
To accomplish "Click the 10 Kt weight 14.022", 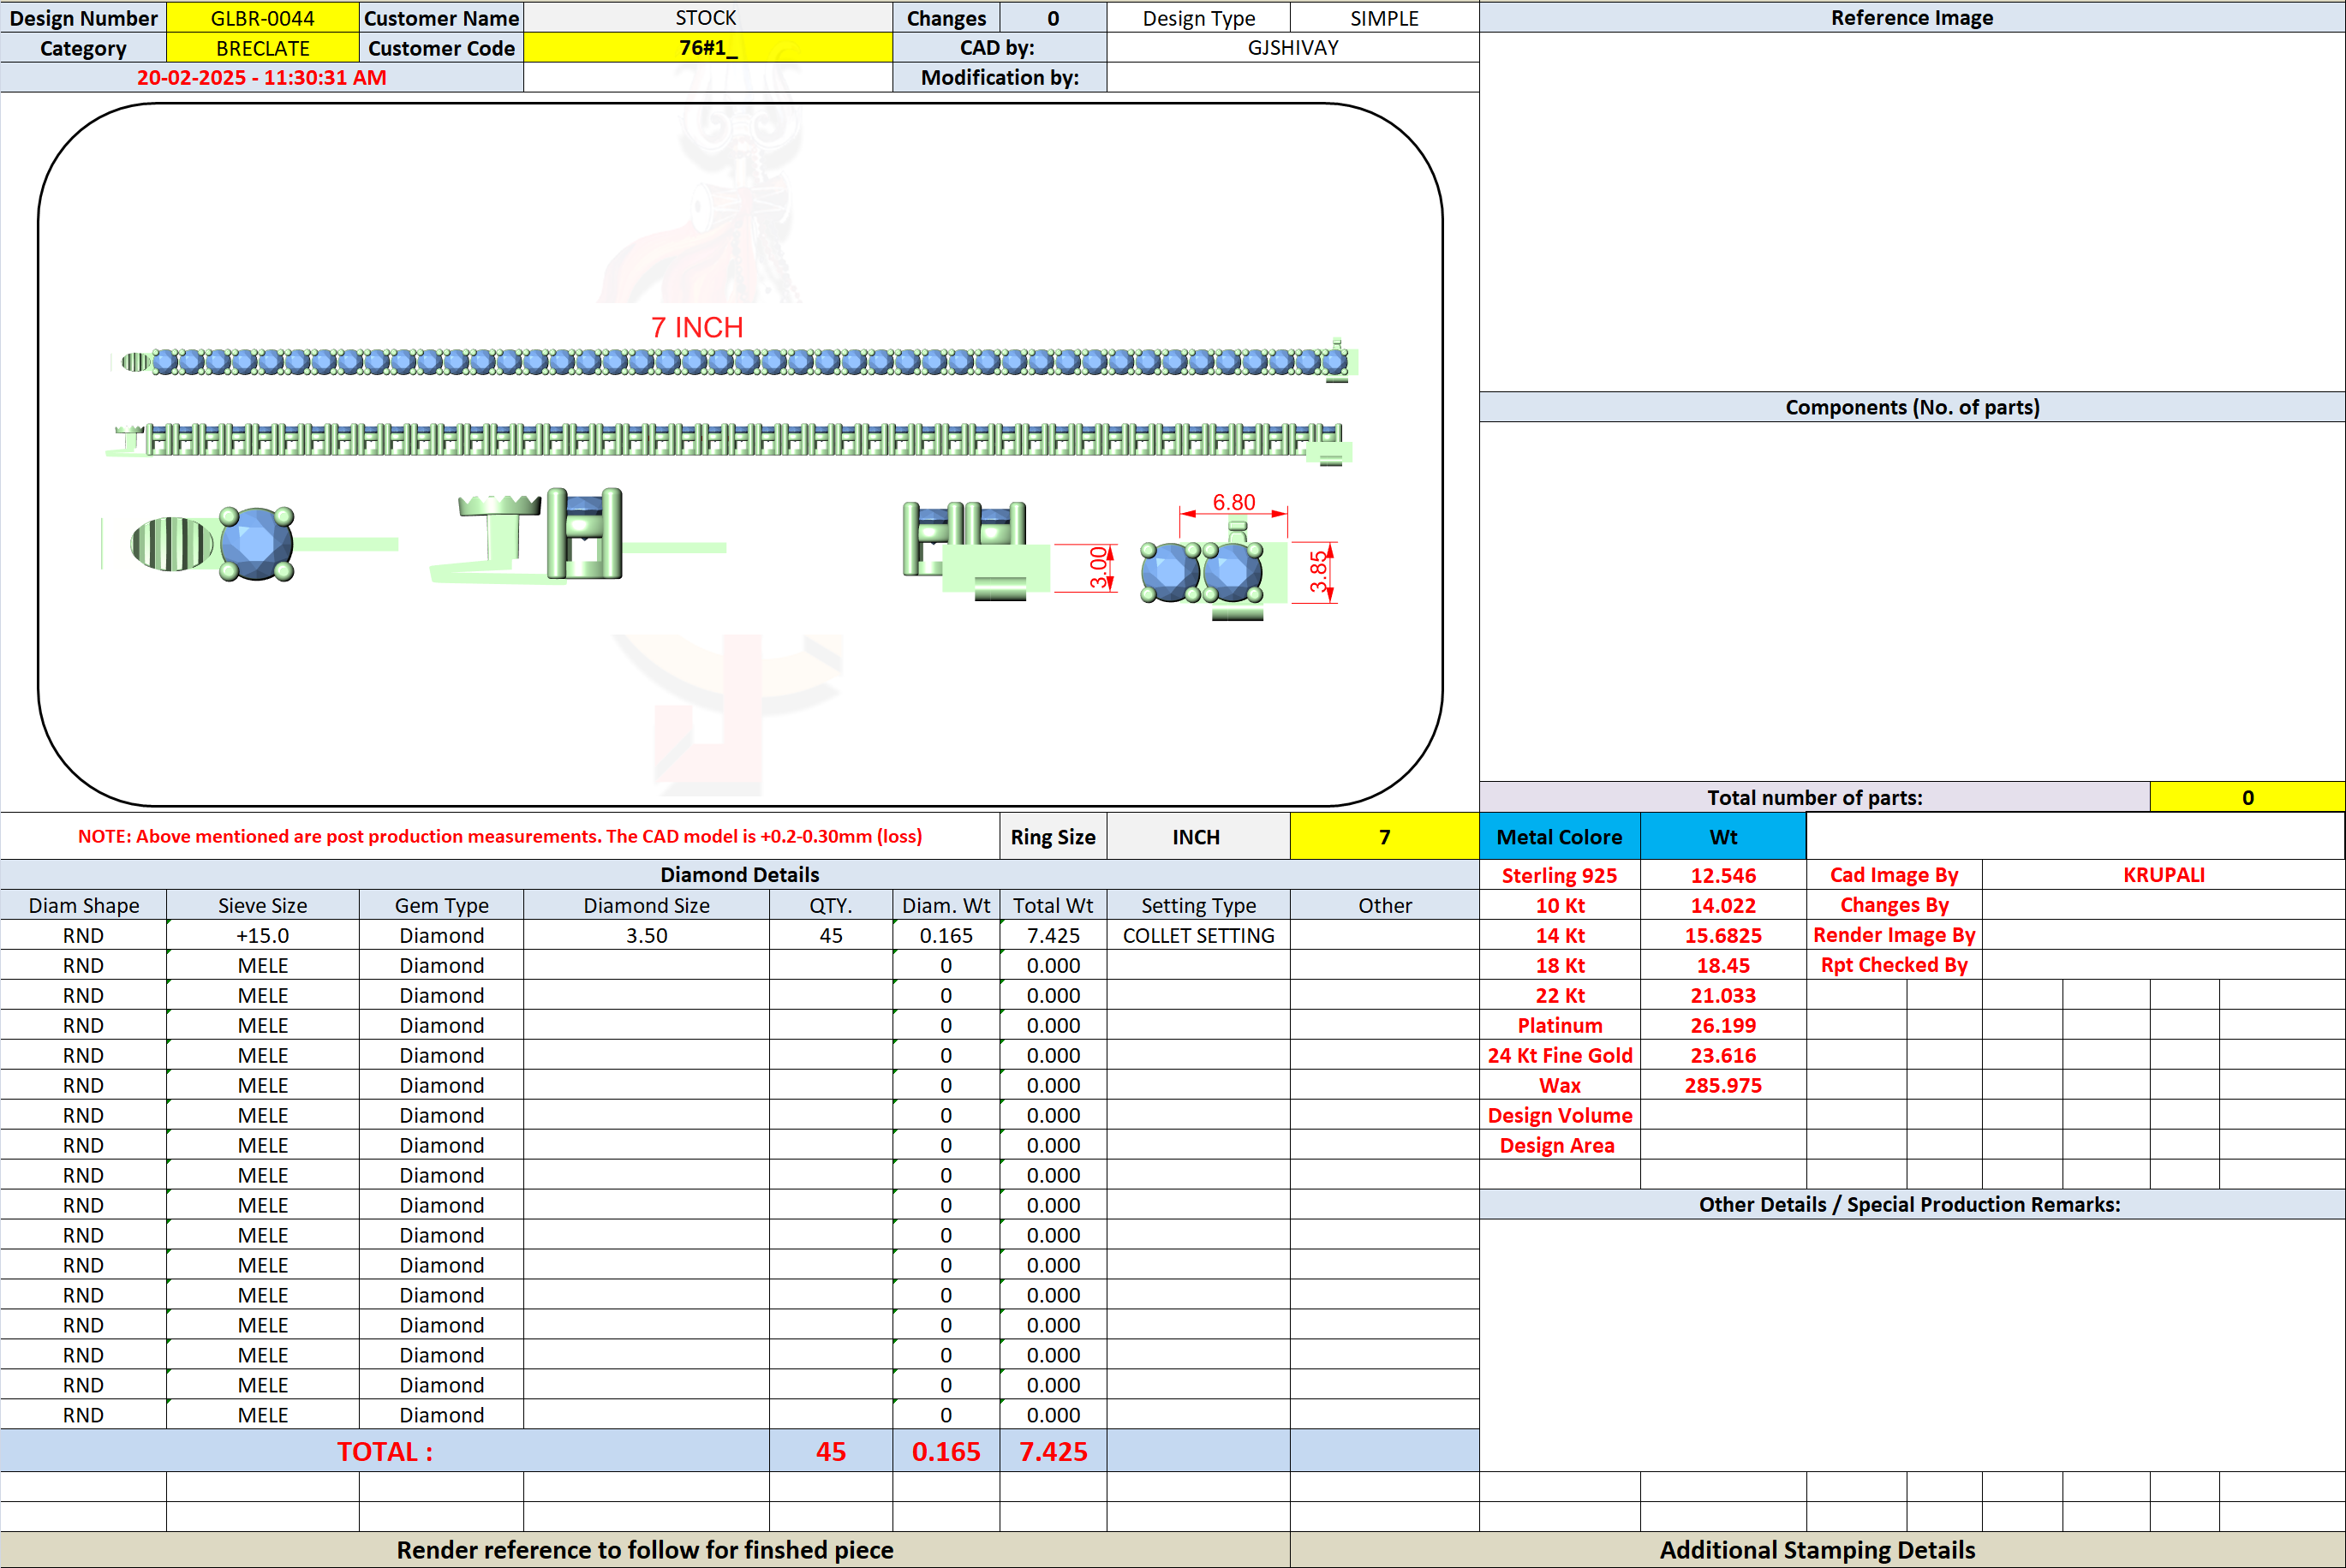I will (x=1723, y=905).
